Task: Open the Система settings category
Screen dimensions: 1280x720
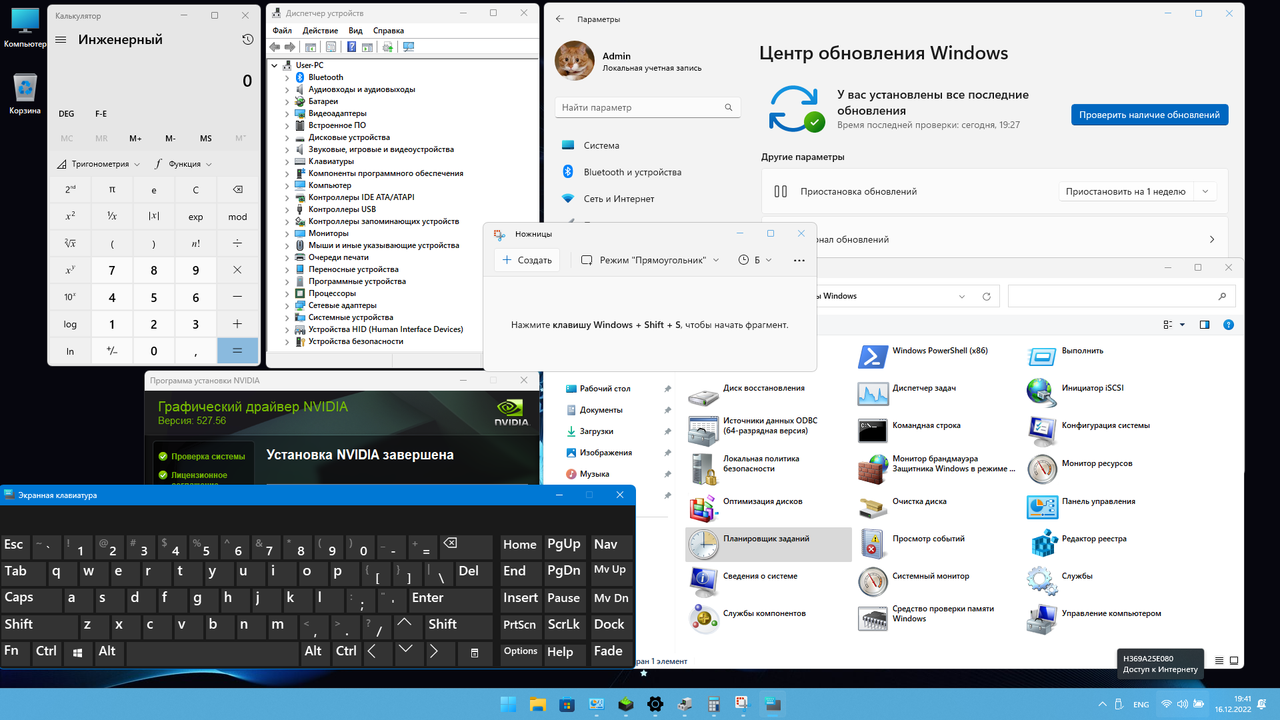Action: 601,145
